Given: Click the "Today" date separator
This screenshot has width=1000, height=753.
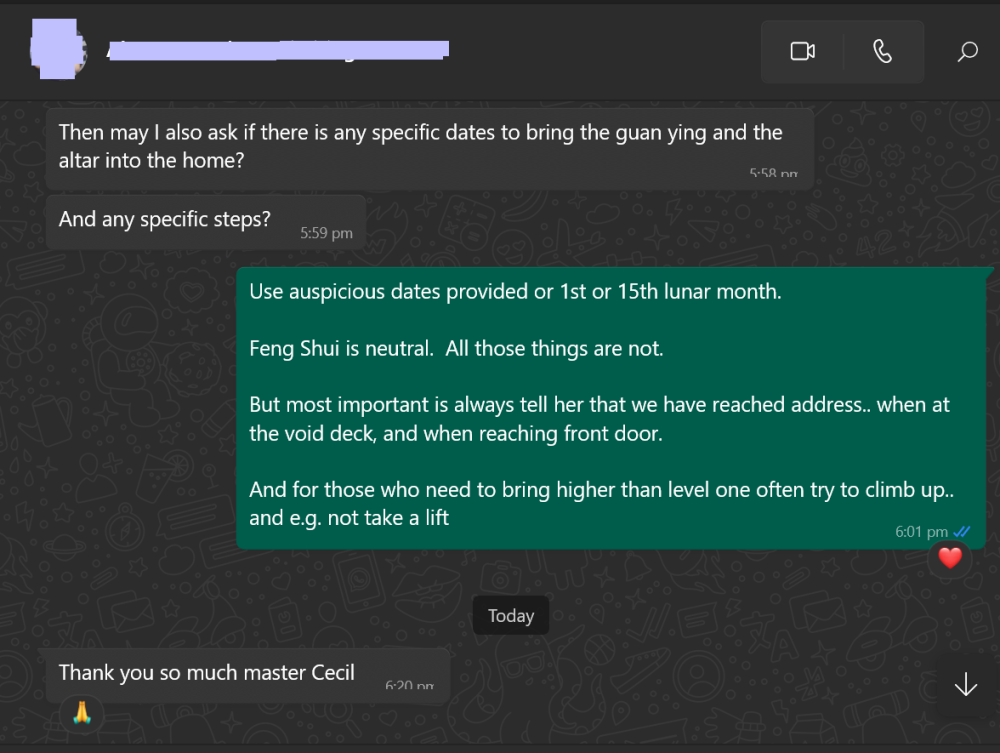Looking at the screenshot, I should (x=511, y=616).
